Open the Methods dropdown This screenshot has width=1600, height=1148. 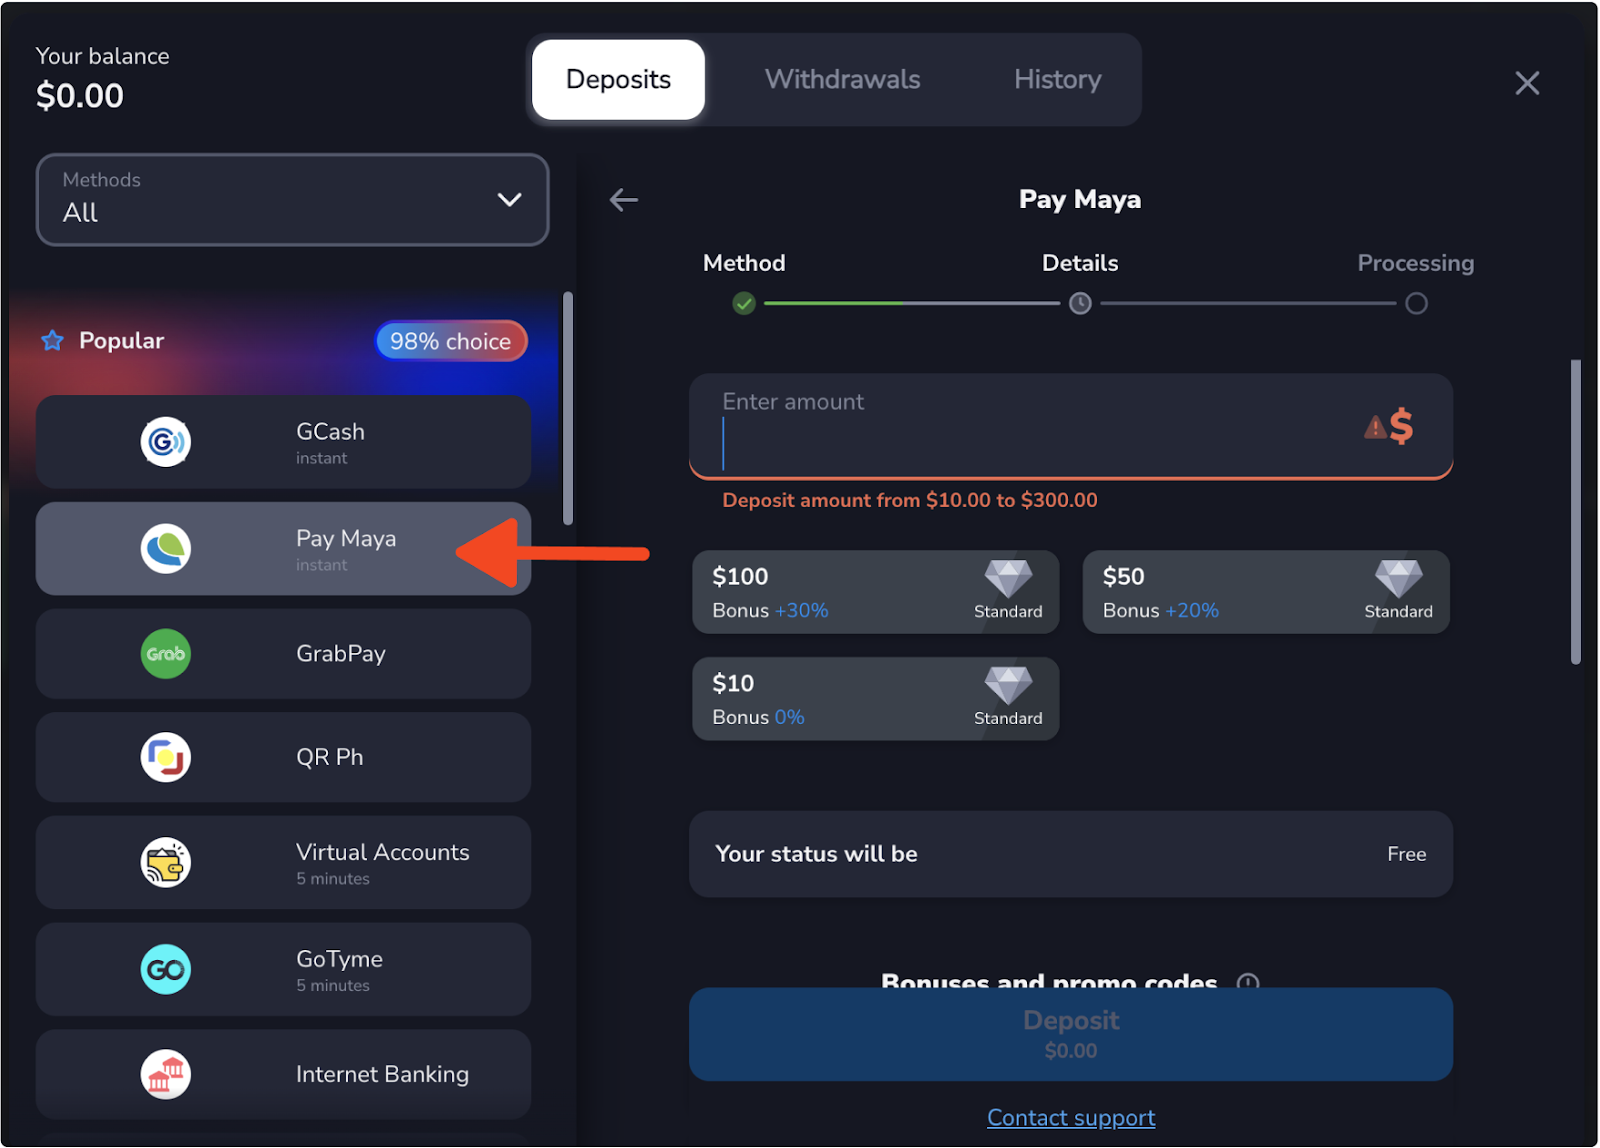click(x=292, y=199)
